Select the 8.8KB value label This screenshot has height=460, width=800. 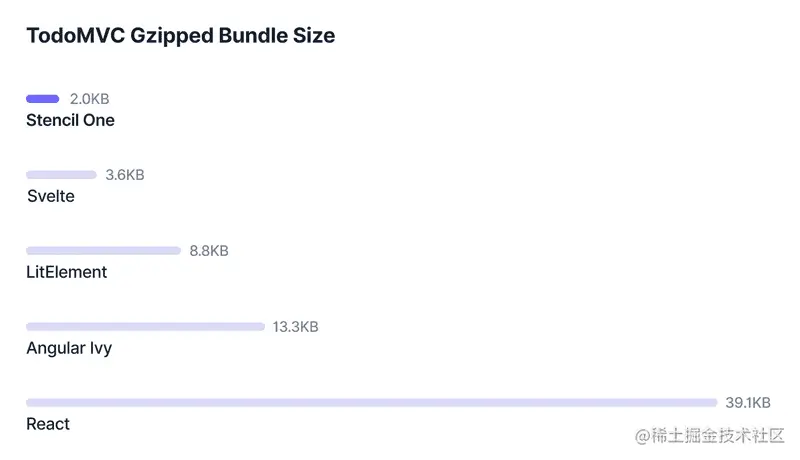click(209, 251)
